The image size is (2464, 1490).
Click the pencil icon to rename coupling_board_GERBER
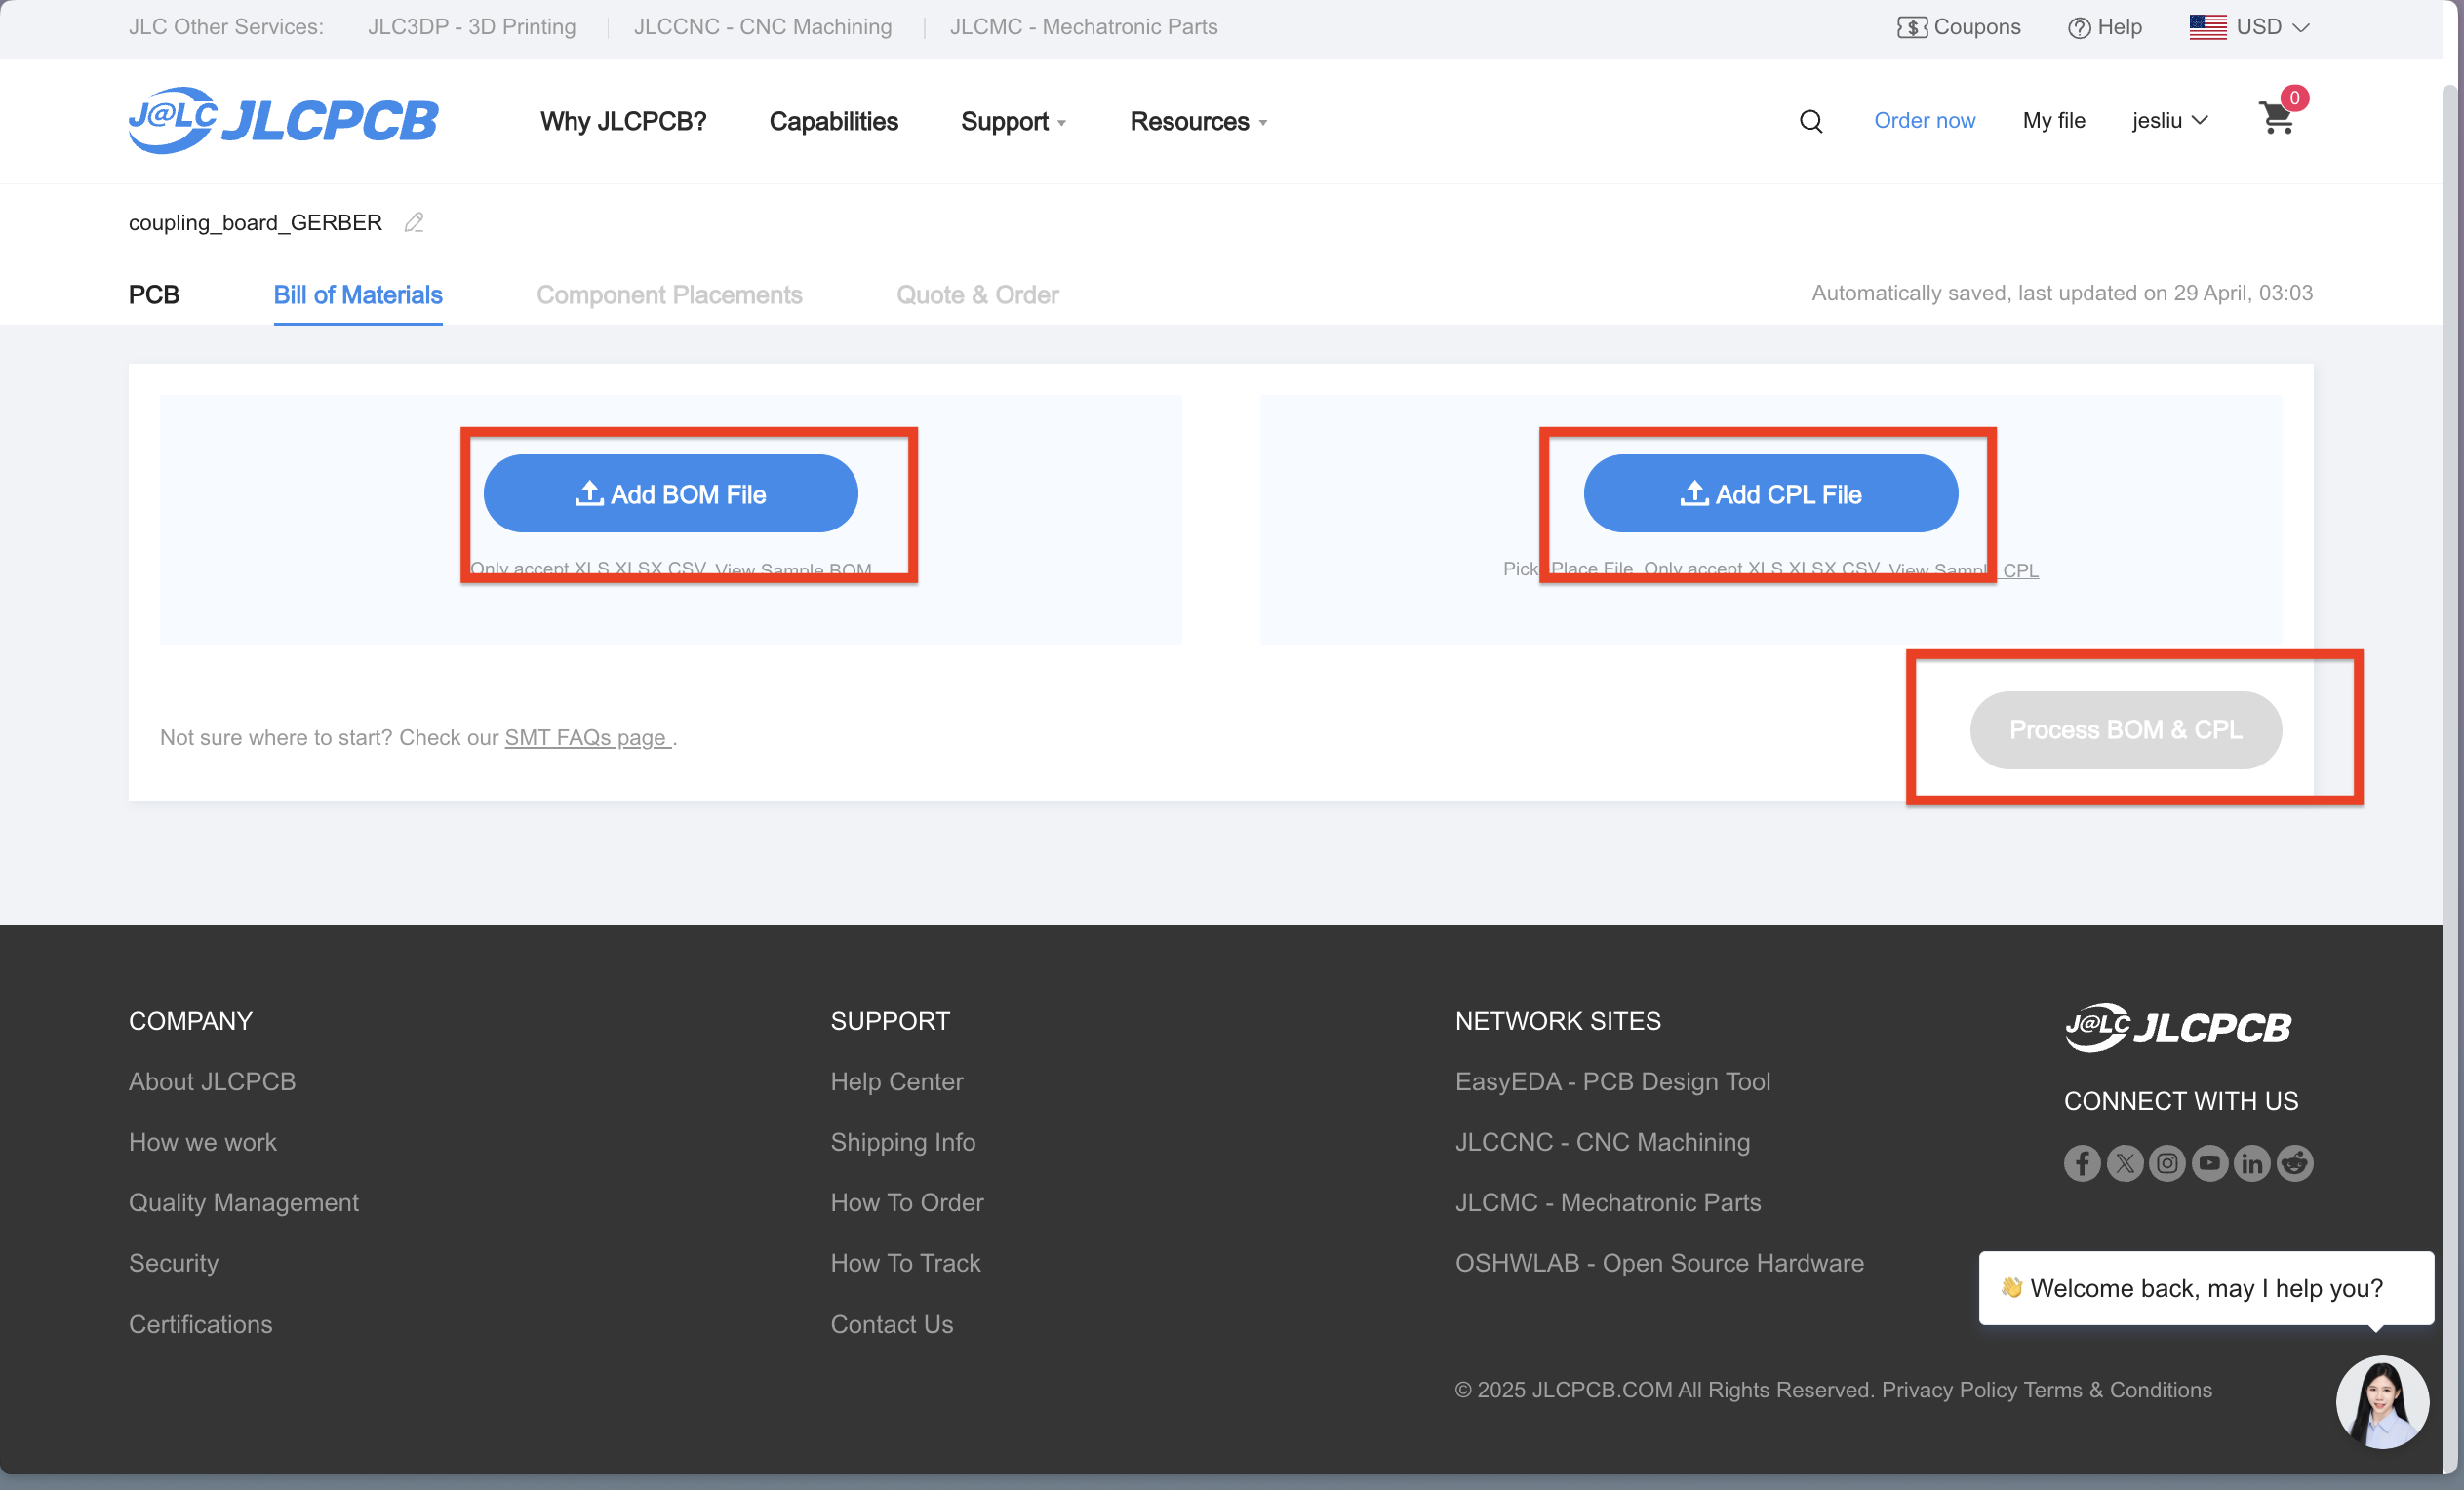coord(414,222)
